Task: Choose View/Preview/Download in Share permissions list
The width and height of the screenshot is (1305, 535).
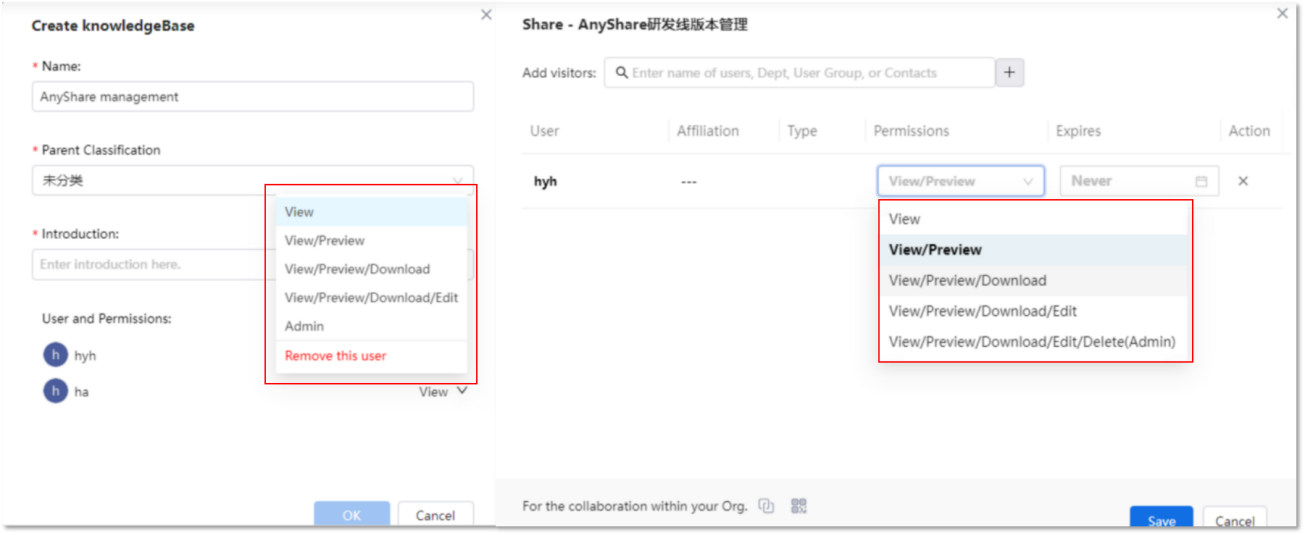Action: (1035, 280)
